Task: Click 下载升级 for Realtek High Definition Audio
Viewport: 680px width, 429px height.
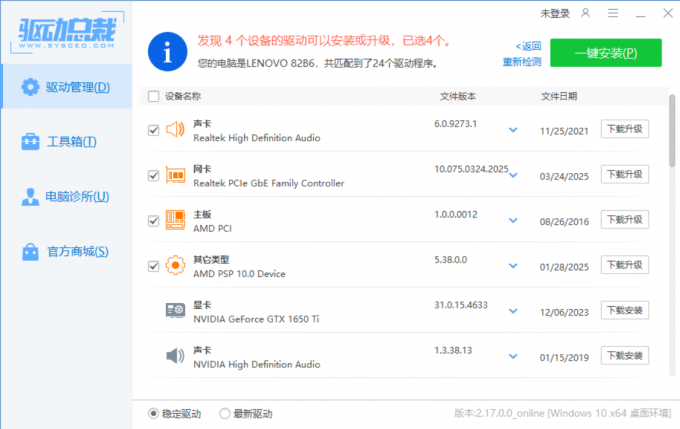Action: click(x=624, y=129)
